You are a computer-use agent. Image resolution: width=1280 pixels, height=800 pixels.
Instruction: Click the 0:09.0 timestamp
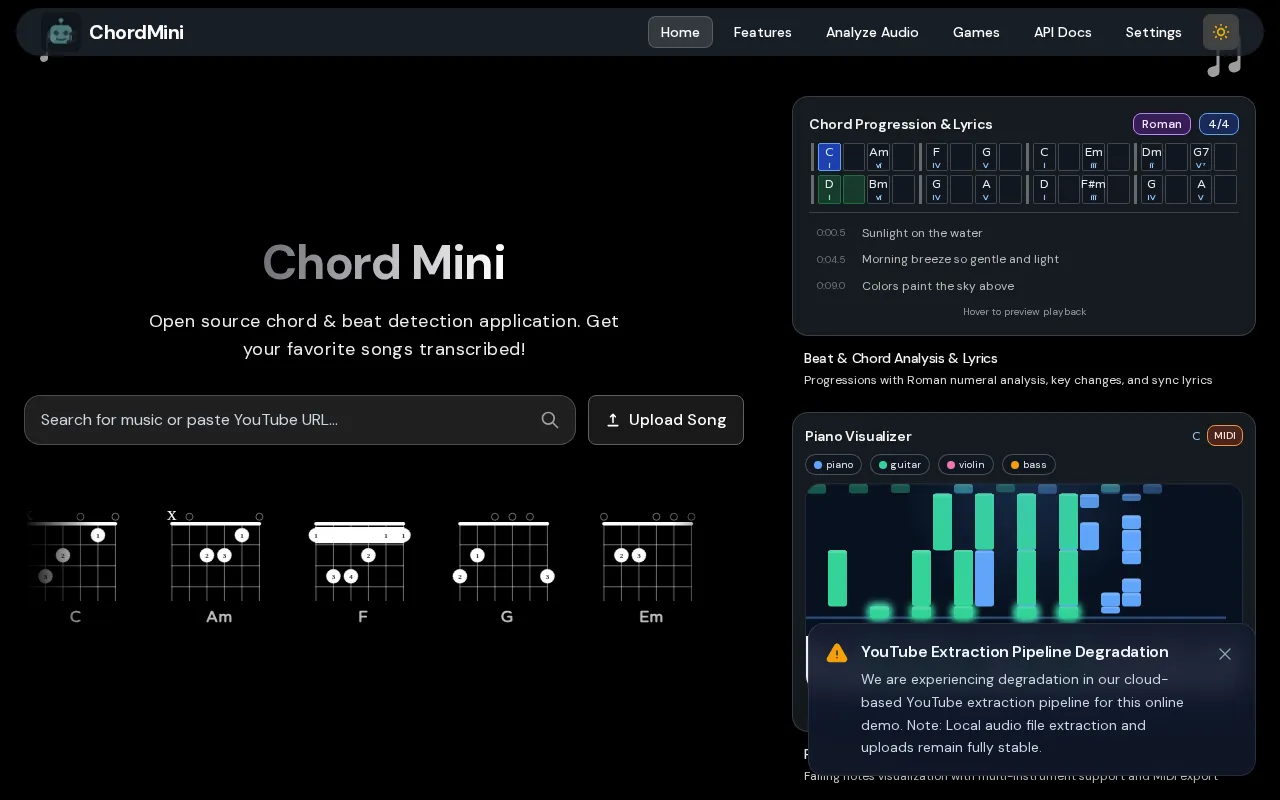click(x=831, y=286)
